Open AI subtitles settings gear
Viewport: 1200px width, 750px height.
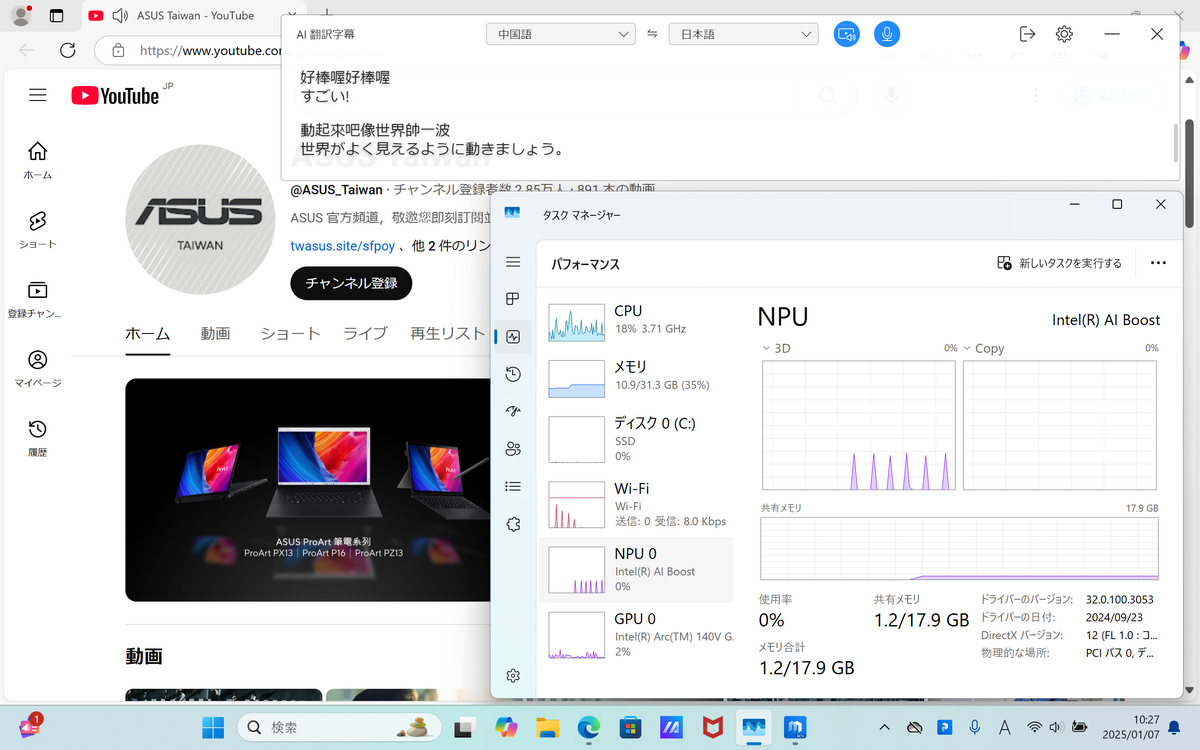click(1064, 34)
